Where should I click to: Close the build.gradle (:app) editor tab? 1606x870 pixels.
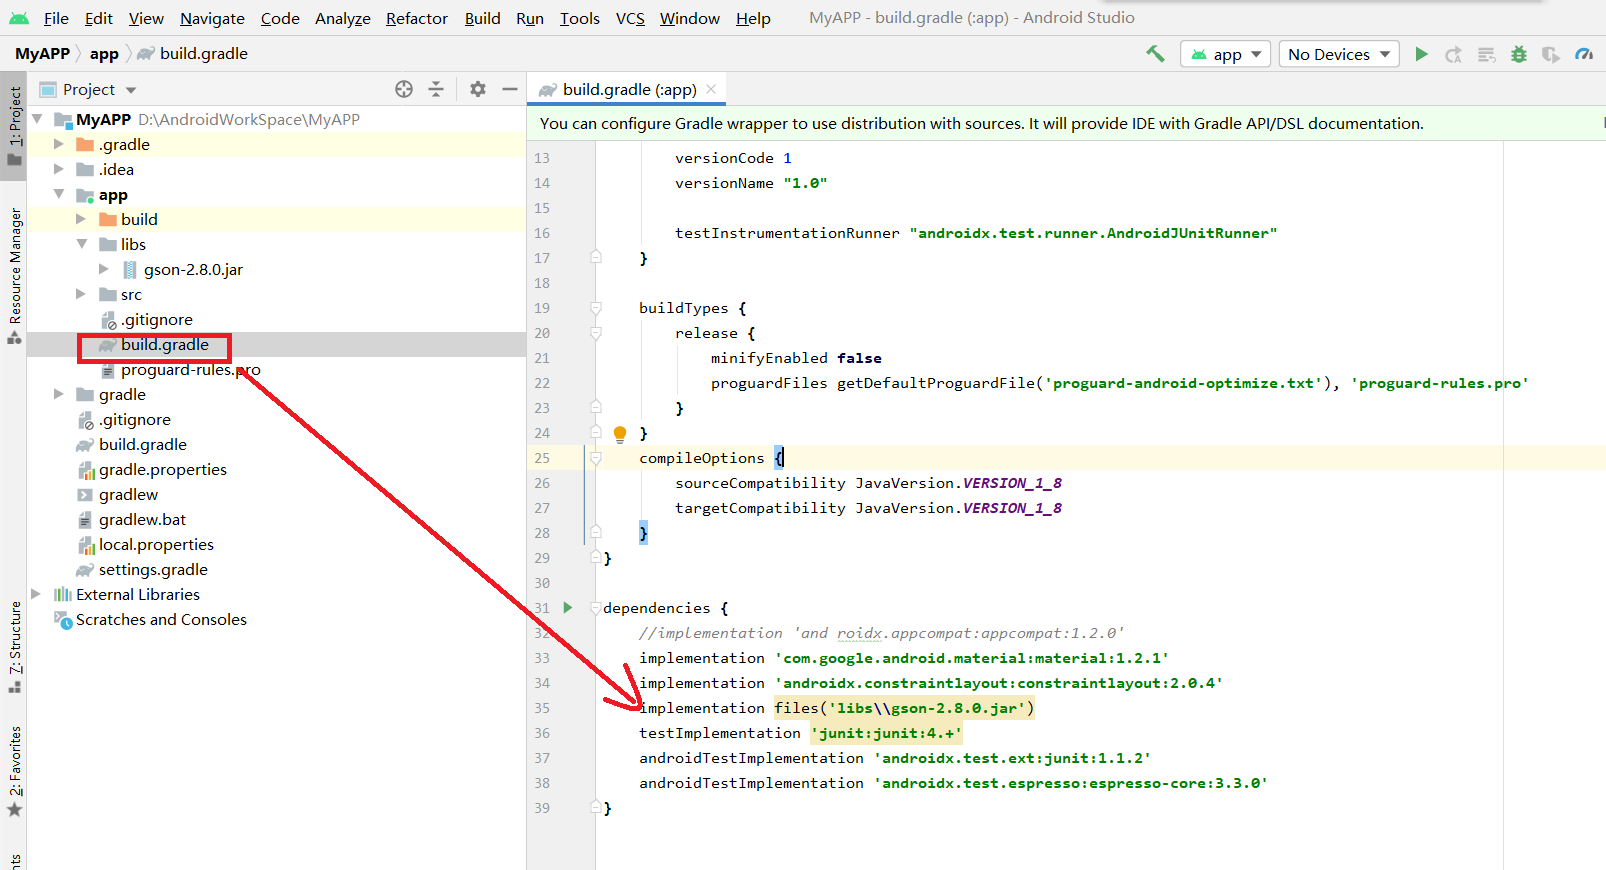point(711,89)
